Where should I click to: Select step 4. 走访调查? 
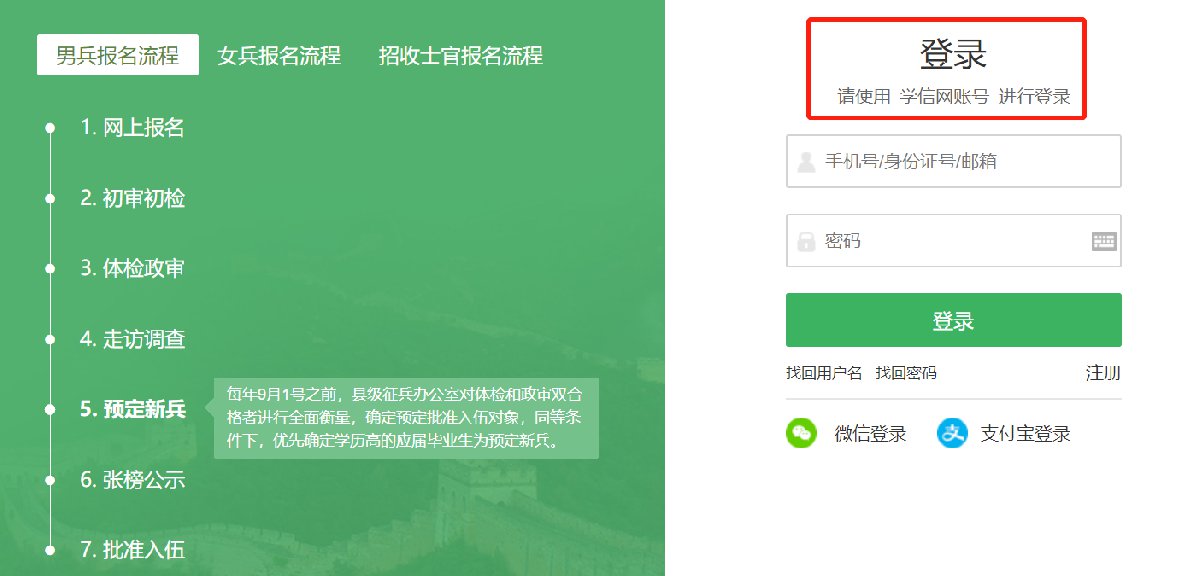point(132,339)
